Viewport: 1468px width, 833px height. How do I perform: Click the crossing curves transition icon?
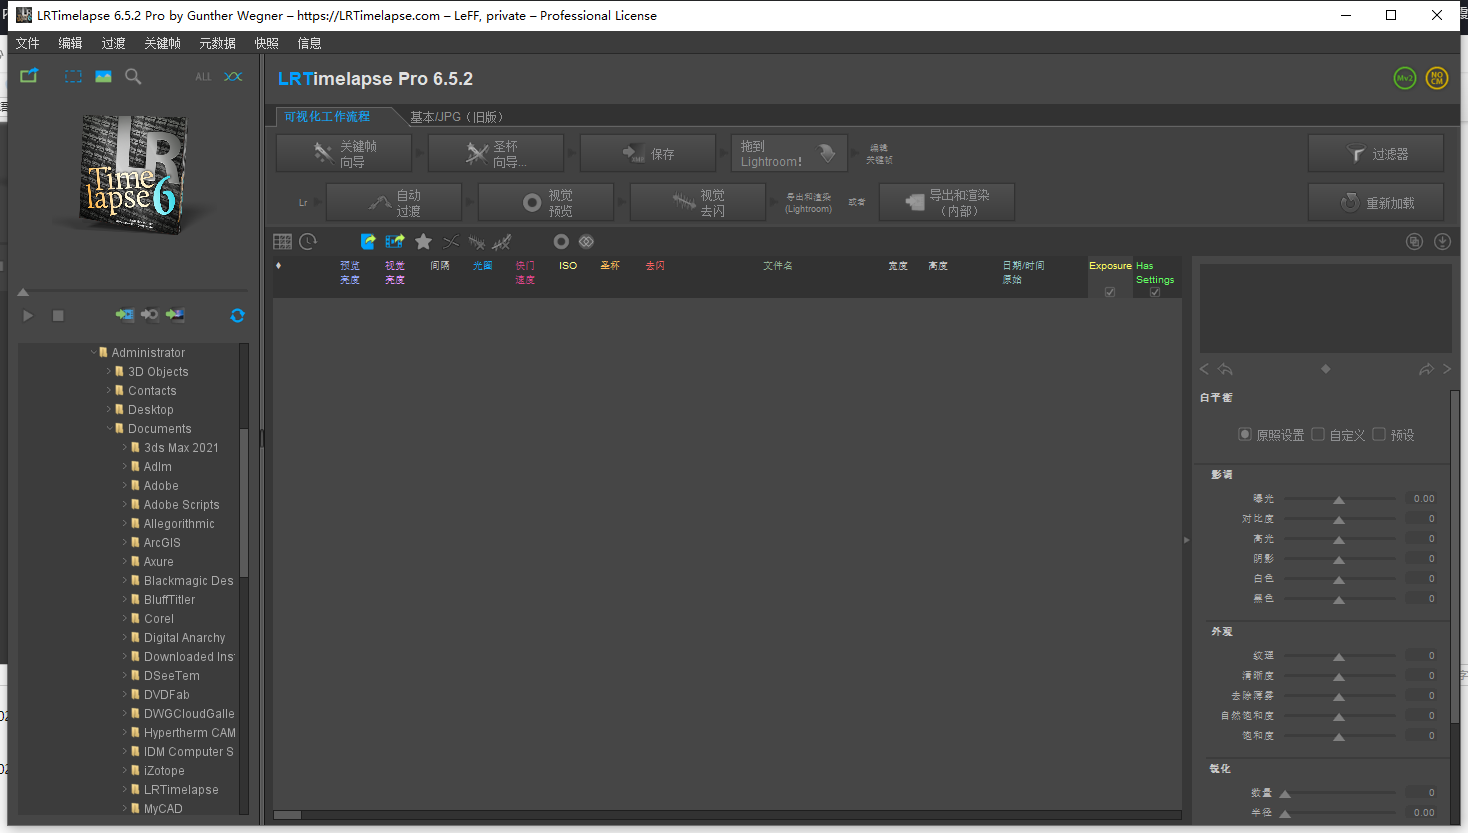coord(451,241)
